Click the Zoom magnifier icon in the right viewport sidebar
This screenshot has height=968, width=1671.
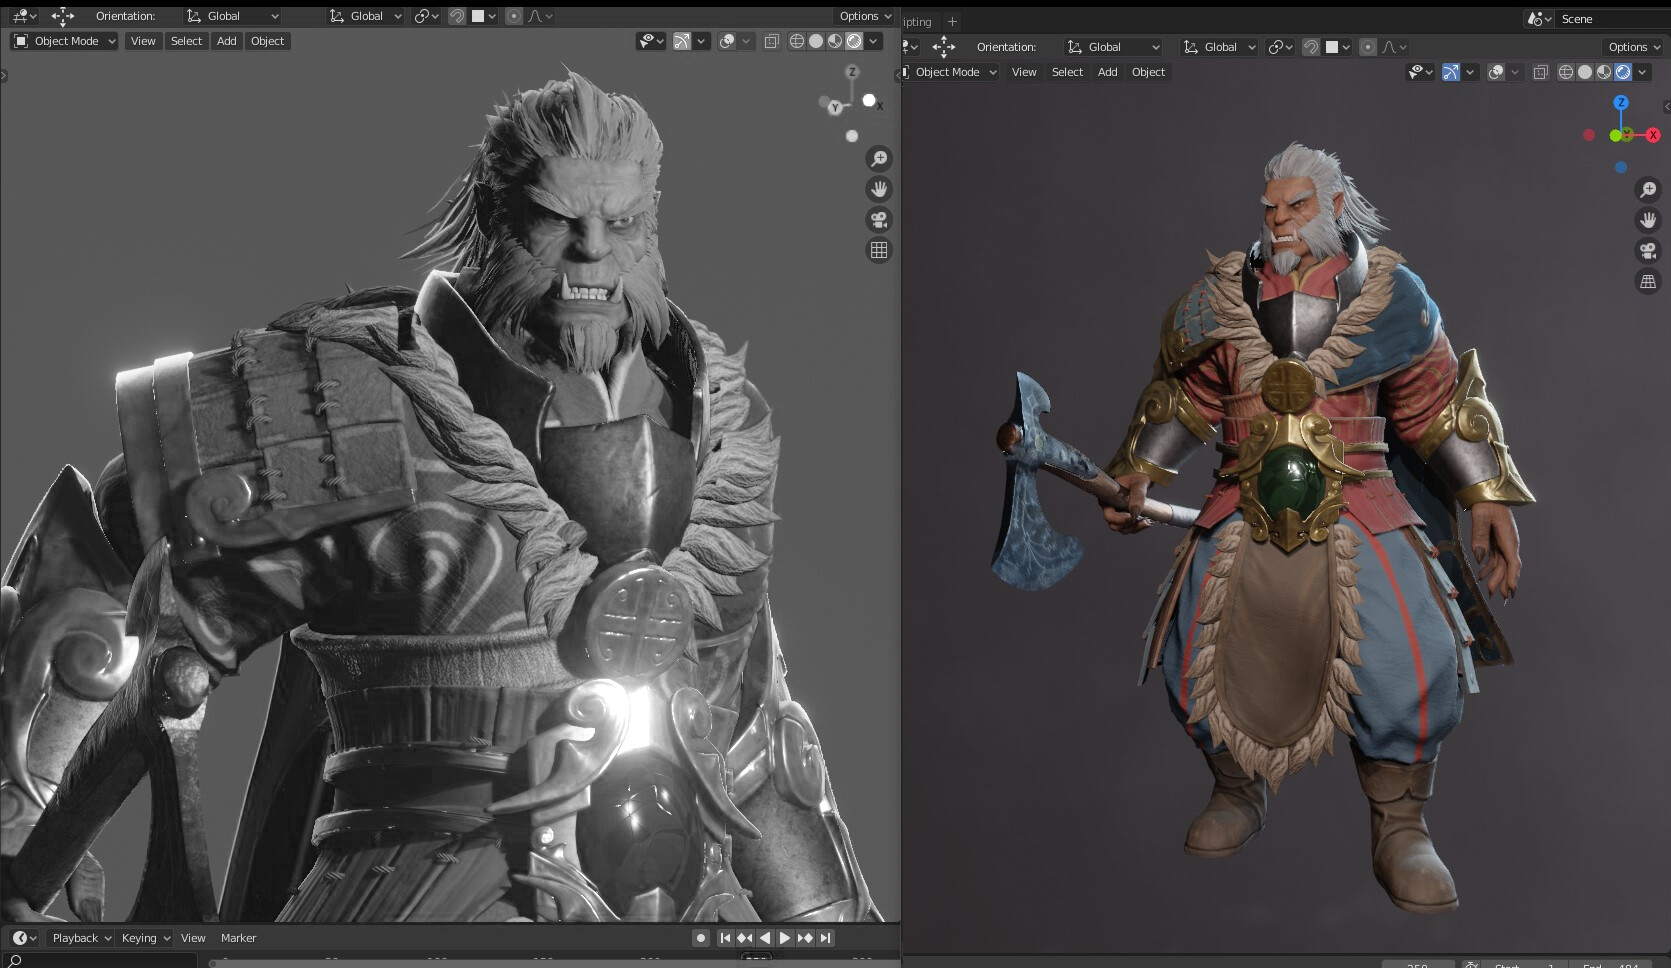[x=1650, y=190]
